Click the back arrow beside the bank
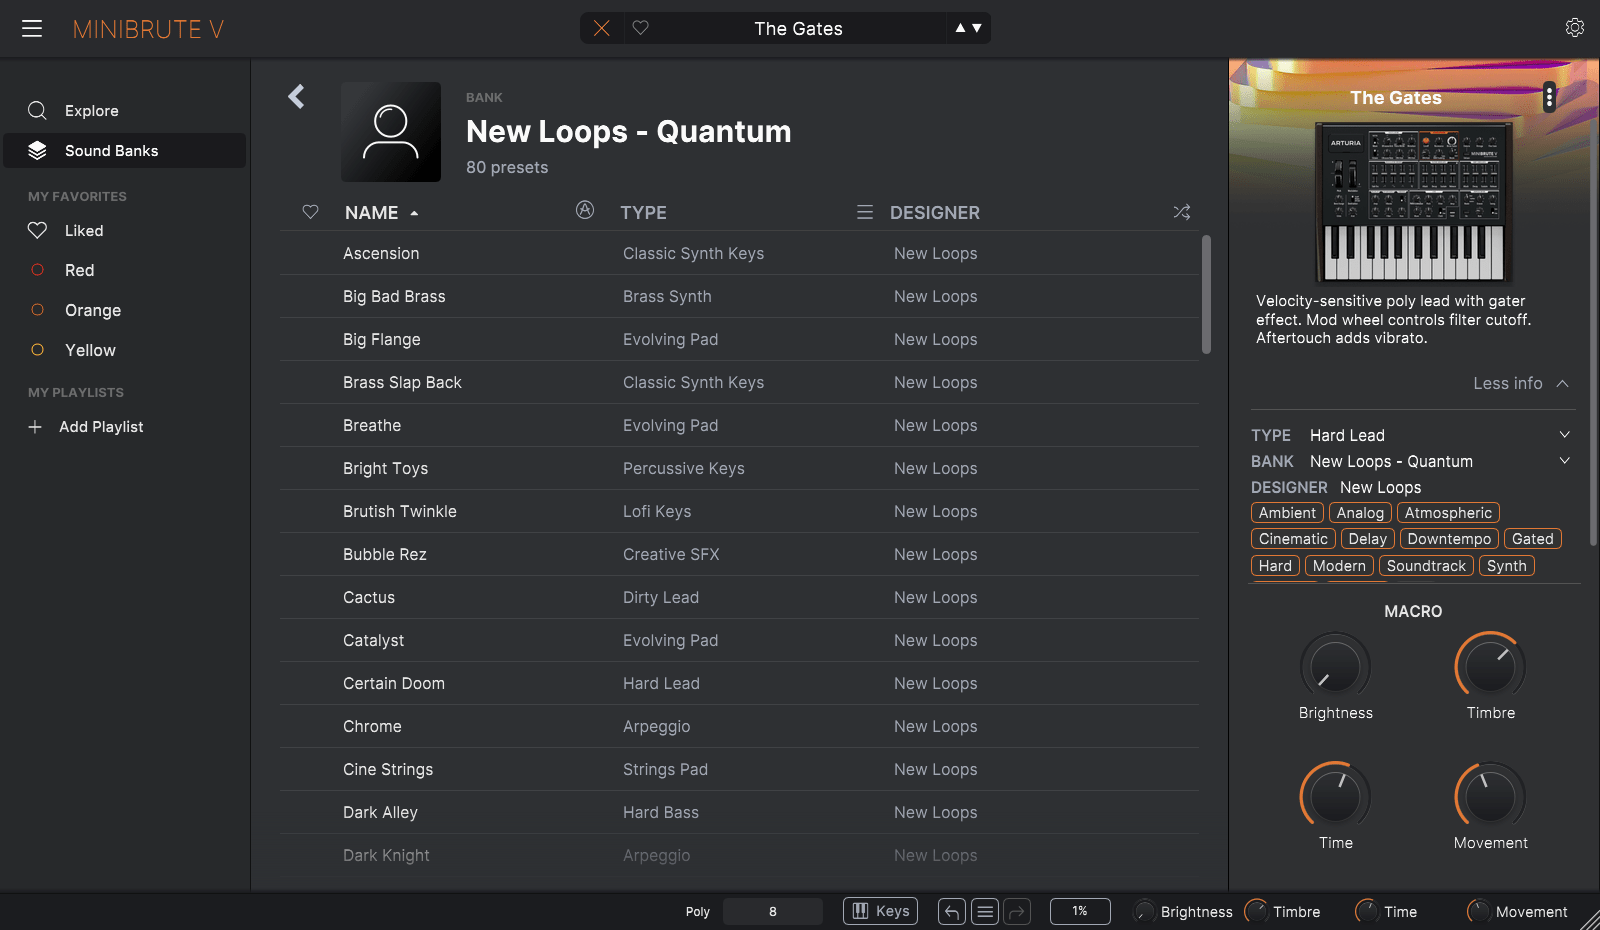This screenshot has width=1600, height=930. pos(296,96)
